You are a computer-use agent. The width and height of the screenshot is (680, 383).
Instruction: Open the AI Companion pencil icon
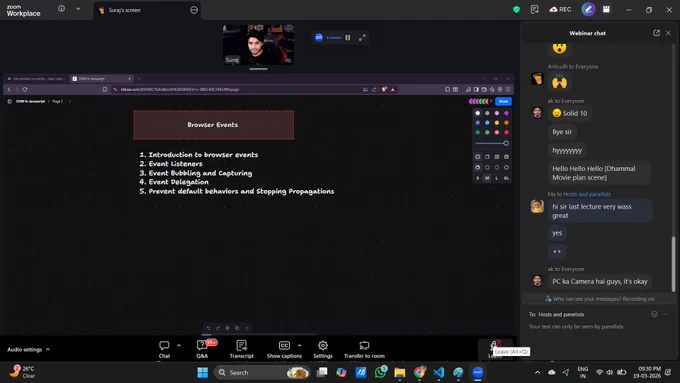click(x=588, y=9)
